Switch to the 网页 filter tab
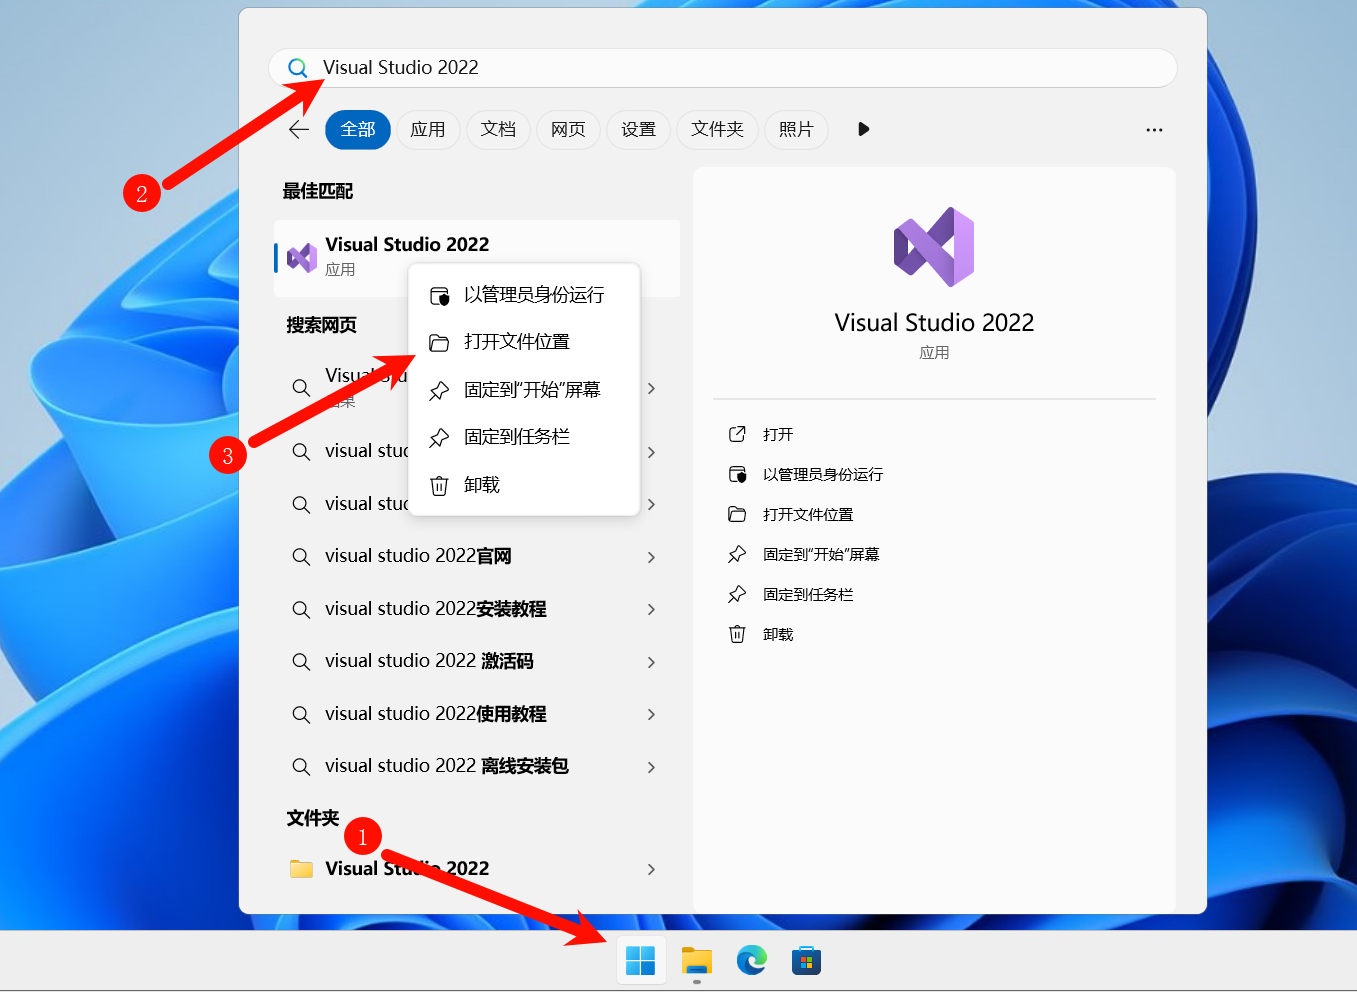 [x=568, y=129]
